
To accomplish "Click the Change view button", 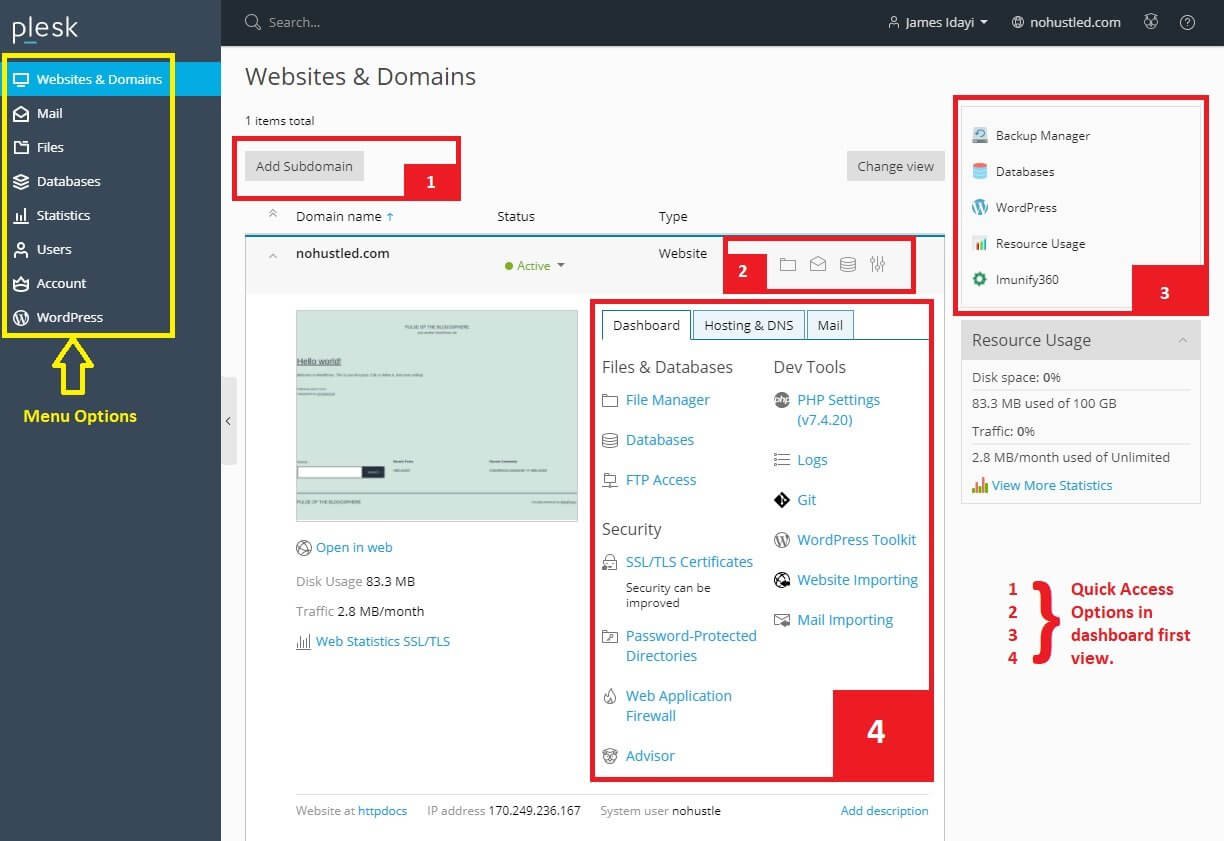I will (x=896, y=166).
